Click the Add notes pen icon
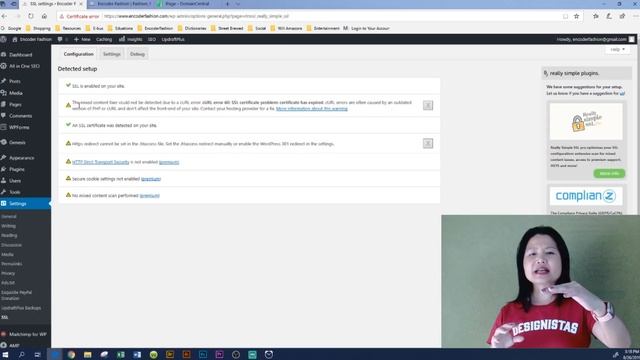Viewport: 640px width, 360px height. click(x=609, y=16)
